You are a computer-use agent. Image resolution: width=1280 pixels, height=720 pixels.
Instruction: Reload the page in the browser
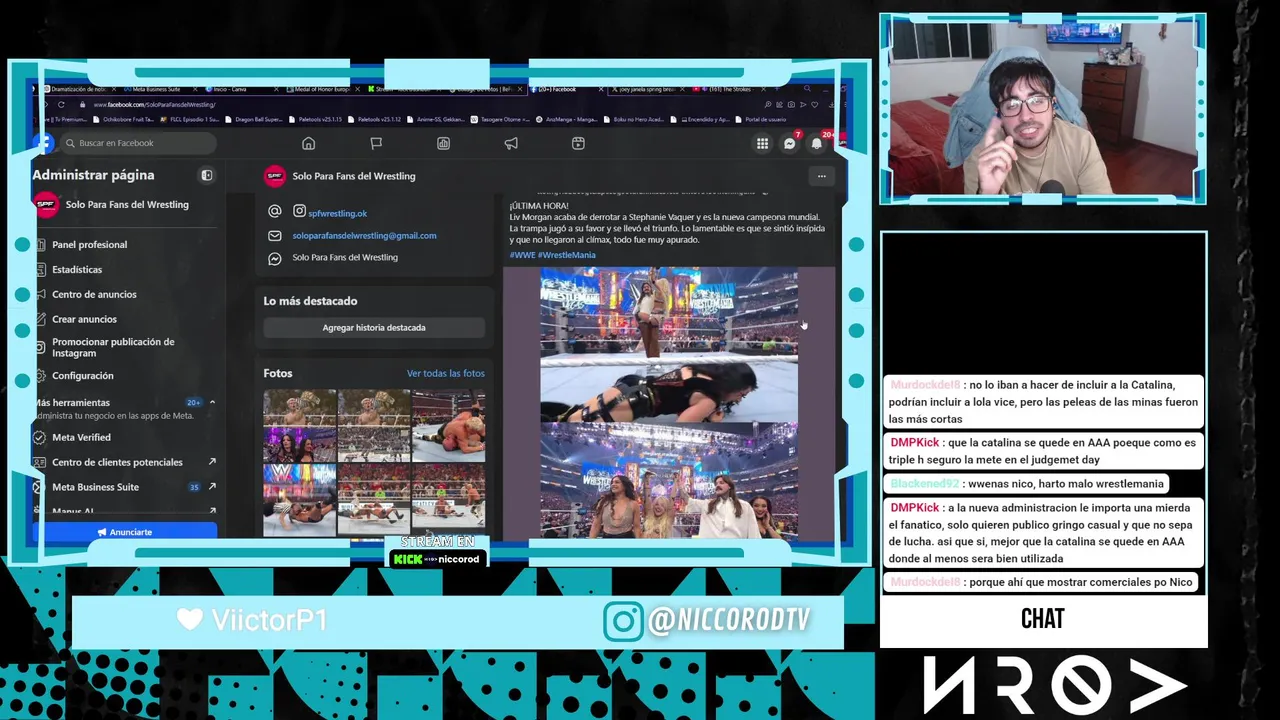coord(61,104)
